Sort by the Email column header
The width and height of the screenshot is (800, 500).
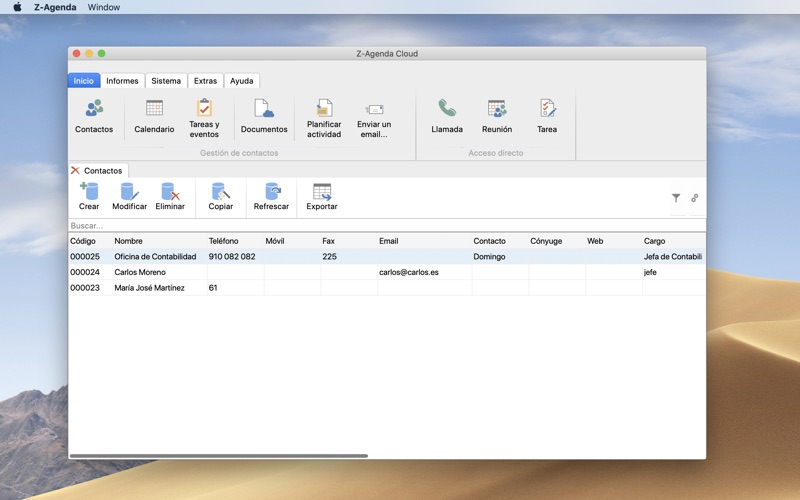[424, 241]
